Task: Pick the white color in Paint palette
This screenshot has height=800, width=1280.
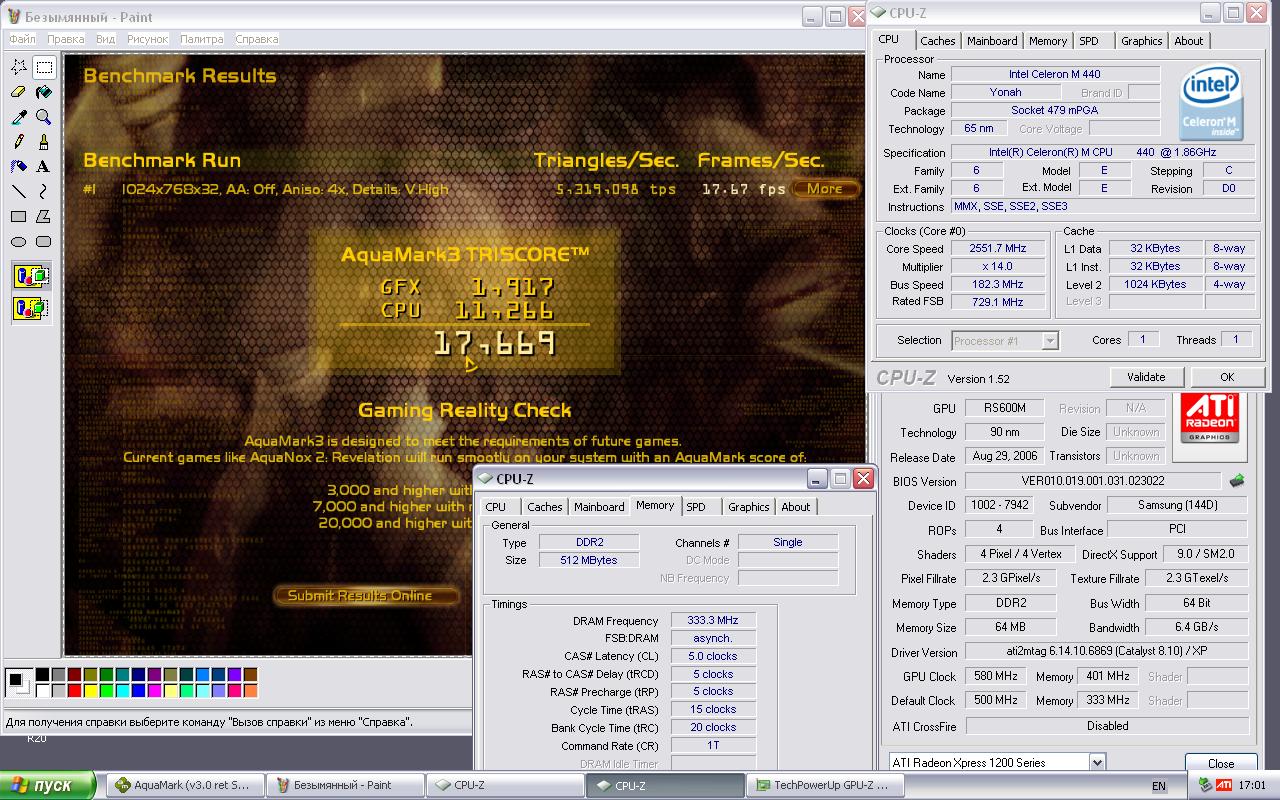Action: [x=43, y=690]
